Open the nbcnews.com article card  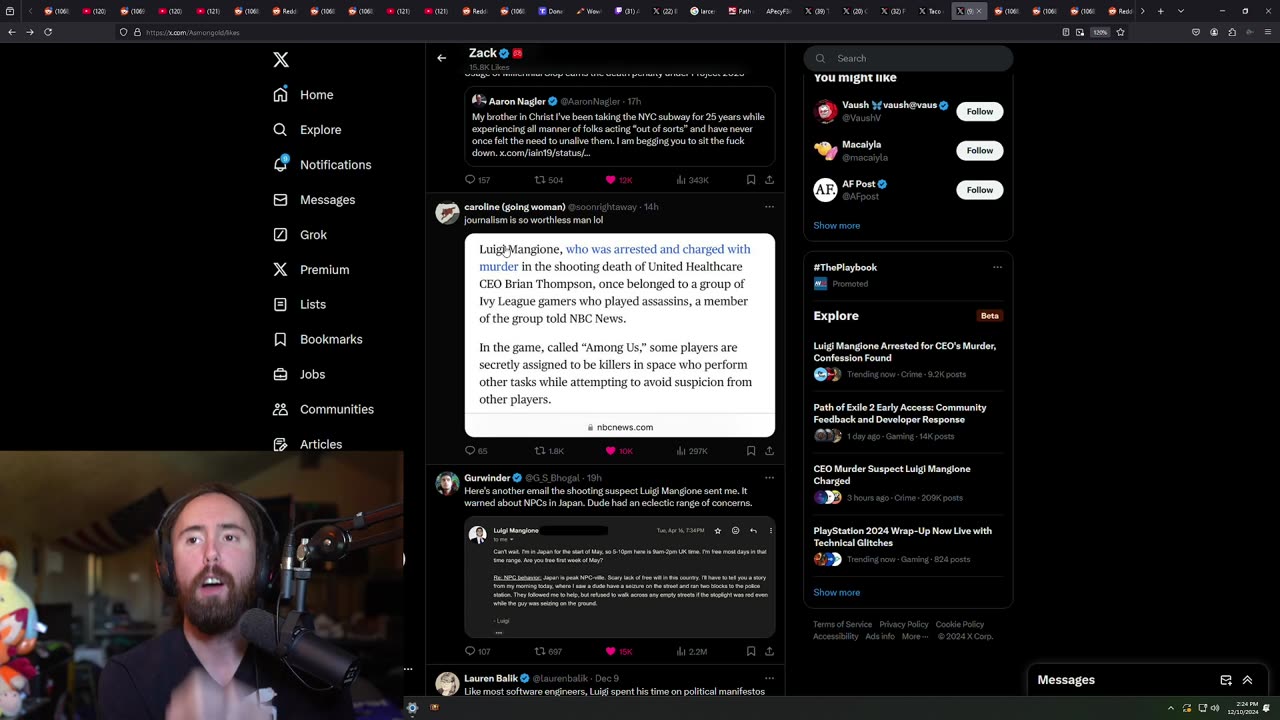(619, 335)
